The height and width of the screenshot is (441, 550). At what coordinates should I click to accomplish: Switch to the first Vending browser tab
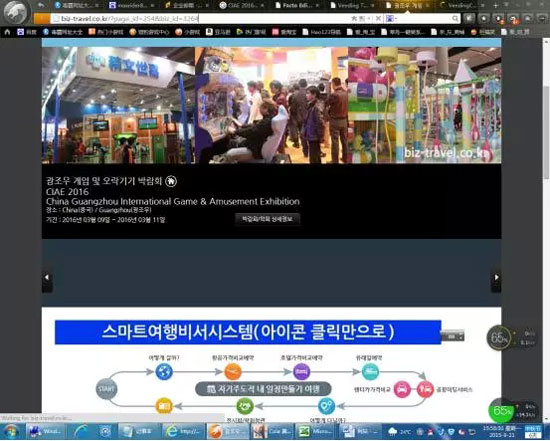353,5
